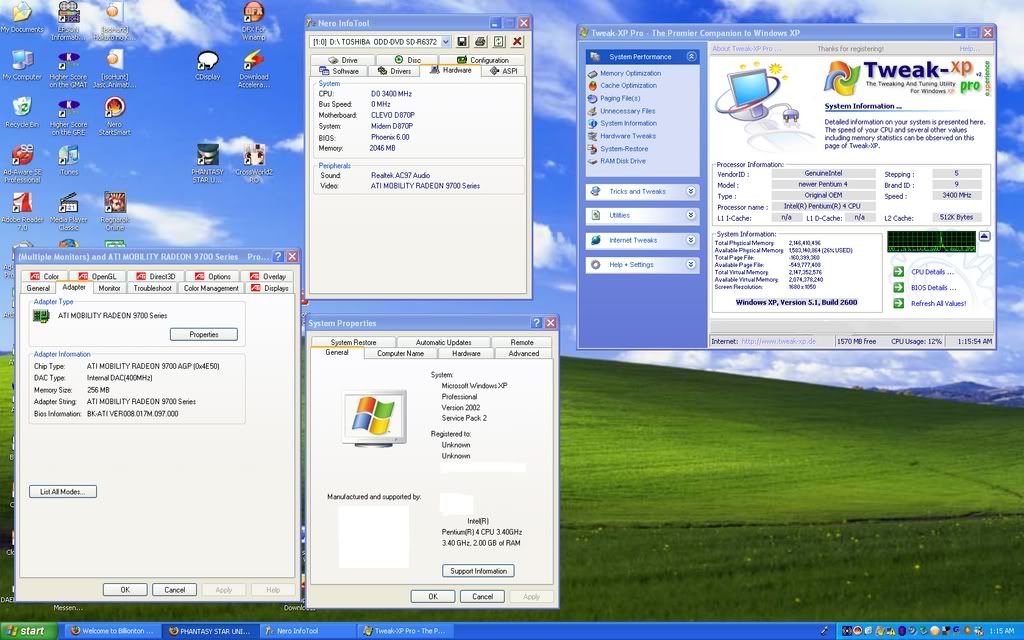Click the save icon in Nero InfoTool
This screenshot has width=1024, height=640.
tap(462, 42)
